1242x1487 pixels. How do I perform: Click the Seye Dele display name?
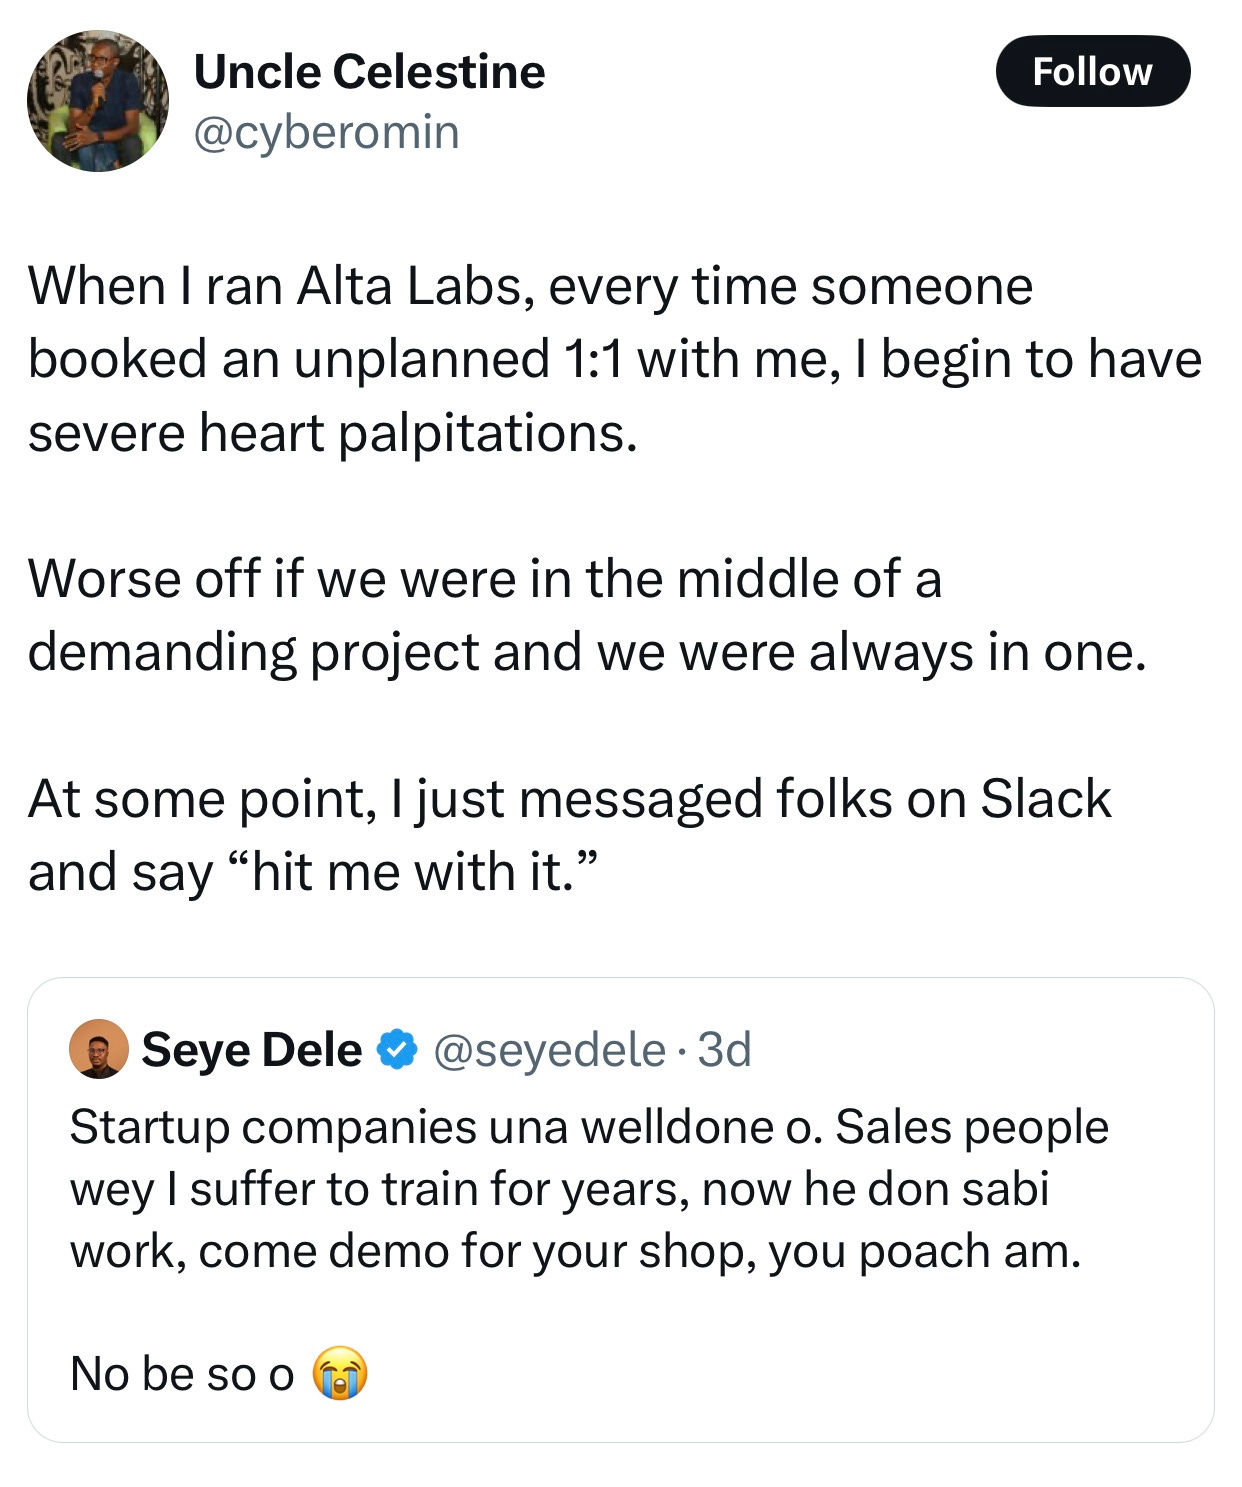[252, 1049]
